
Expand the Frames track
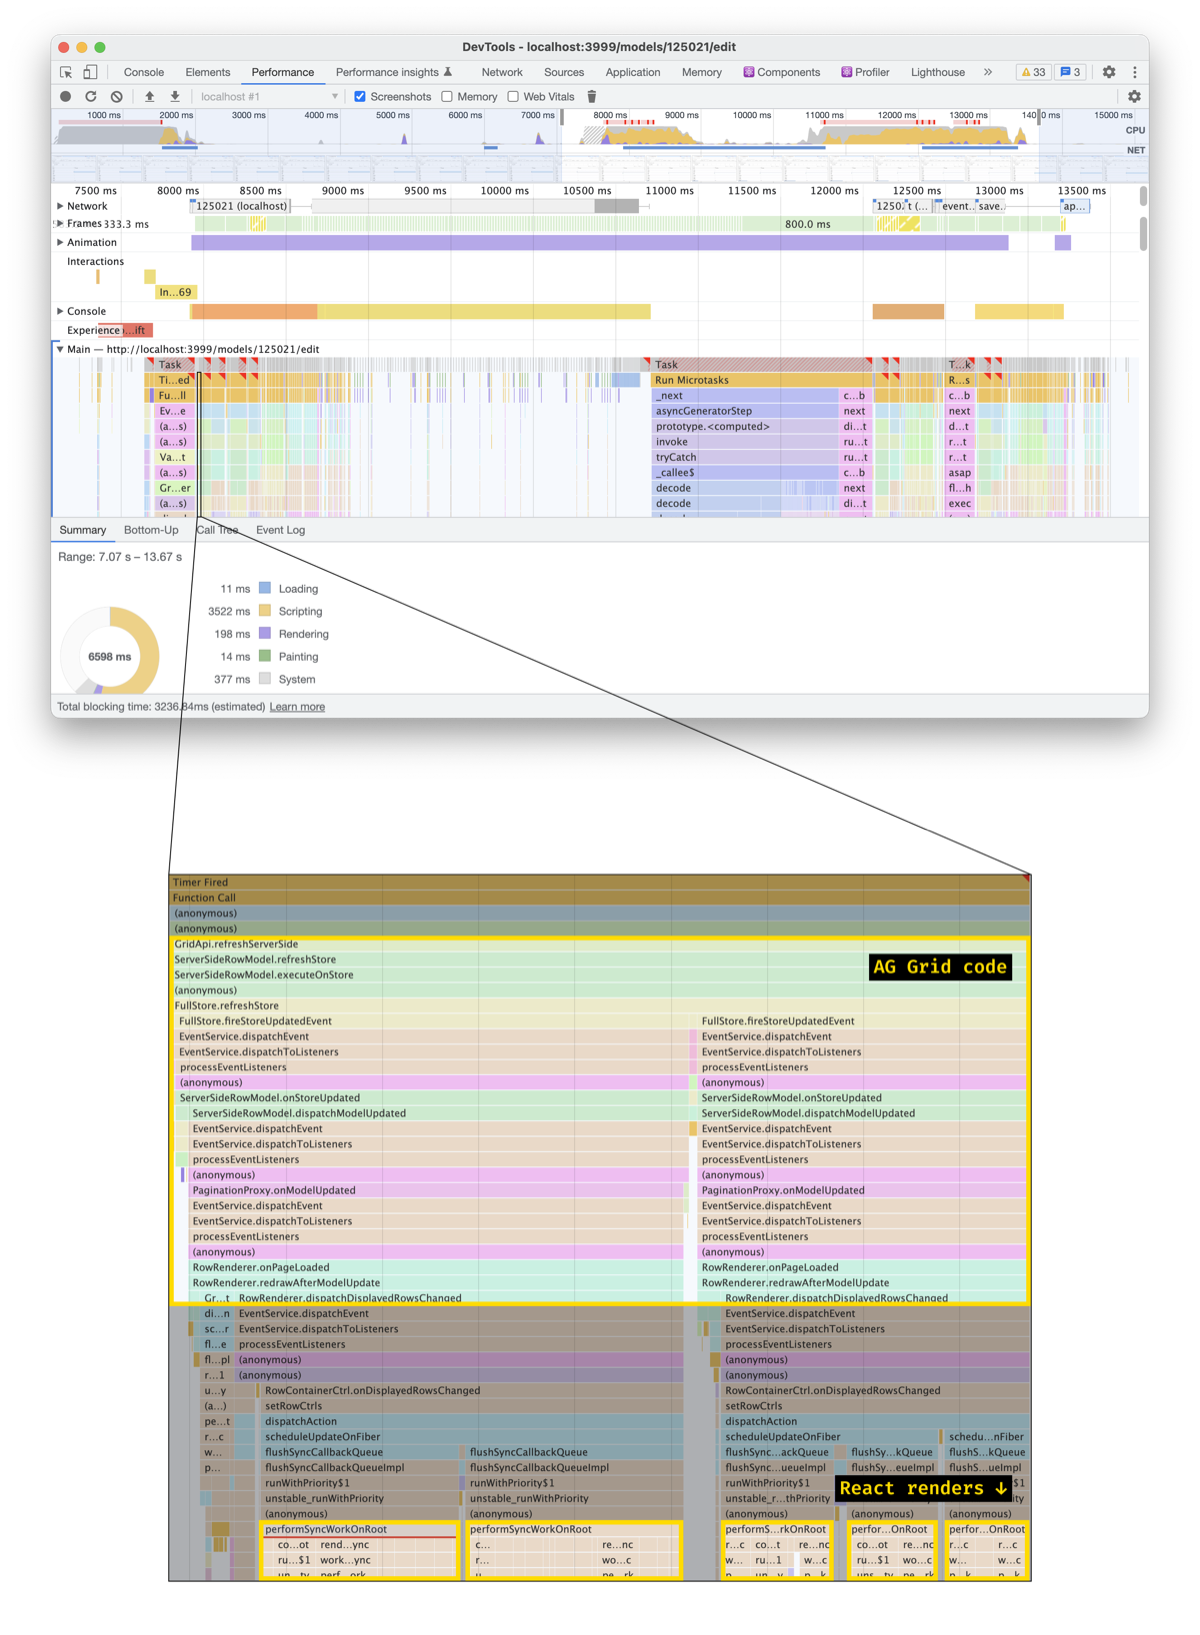pyautogui.click(x=61, y=224)
